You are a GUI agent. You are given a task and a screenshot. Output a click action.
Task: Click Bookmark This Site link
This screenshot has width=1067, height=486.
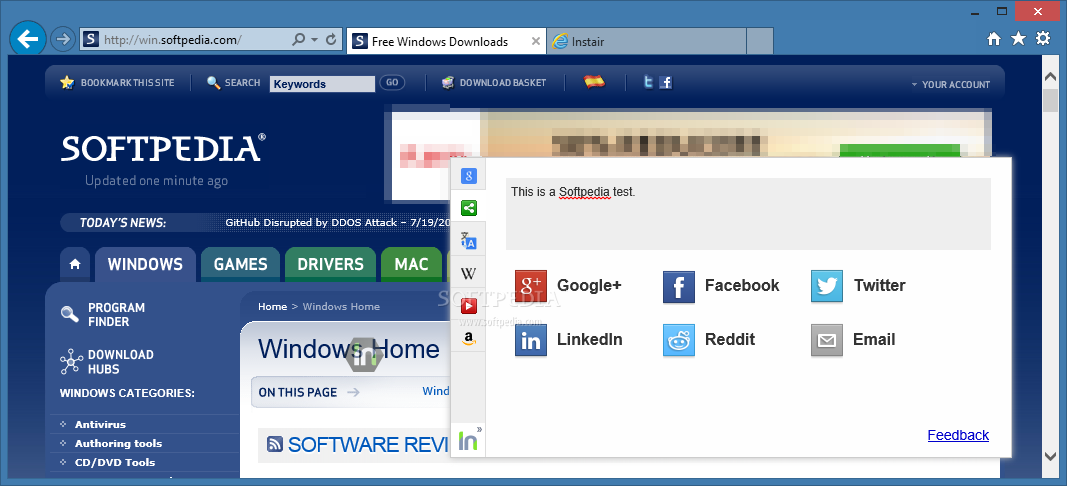pyautogui.click(x=127, y=82)
